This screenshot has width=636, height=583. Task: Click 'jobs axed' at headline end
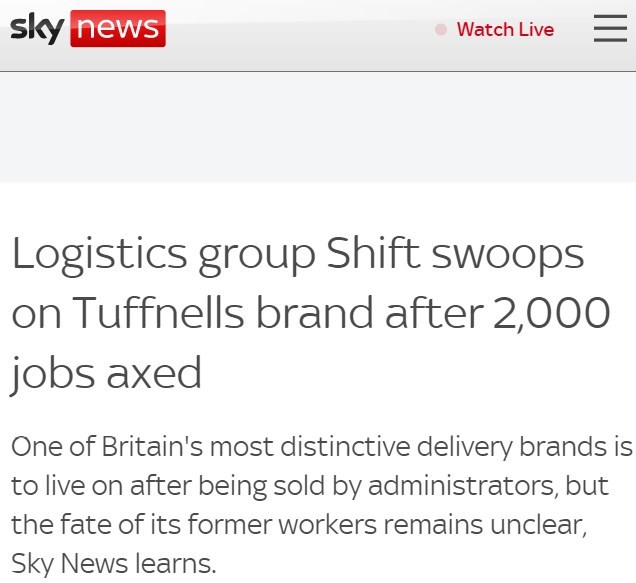coord(106,374)
